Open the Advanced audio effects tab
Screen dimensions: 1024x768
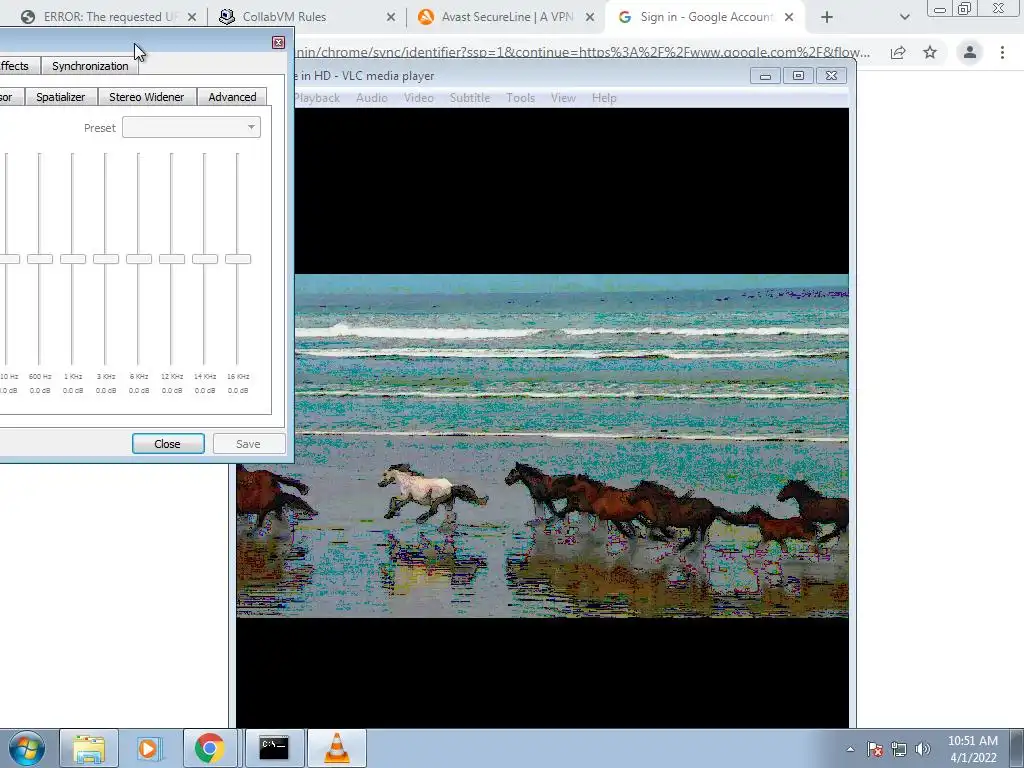click(232, 97)
